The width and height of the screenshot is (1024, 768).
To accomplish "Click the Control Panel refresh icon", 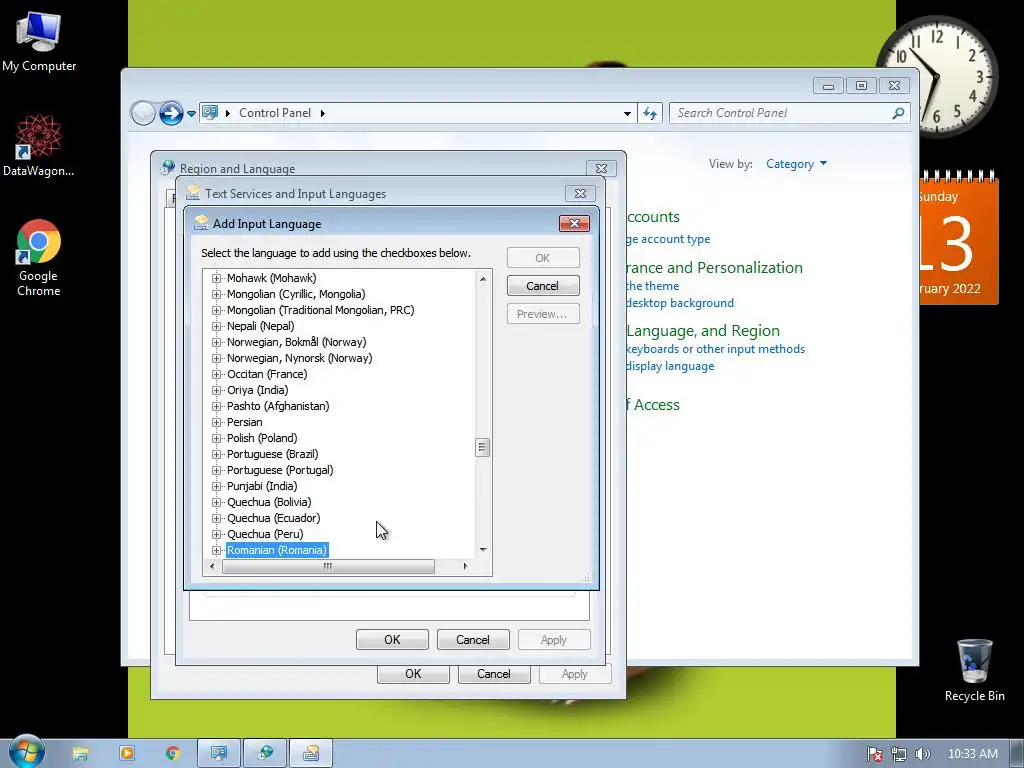I will pos(650,113).
